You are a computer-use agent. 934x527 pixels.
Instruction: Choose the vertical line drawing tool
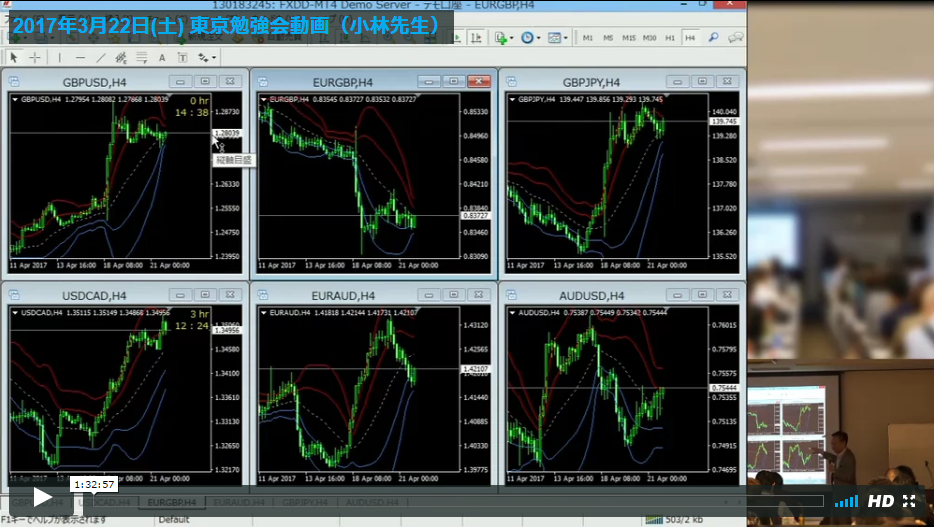pyautogui.click(x=59, y=58)
